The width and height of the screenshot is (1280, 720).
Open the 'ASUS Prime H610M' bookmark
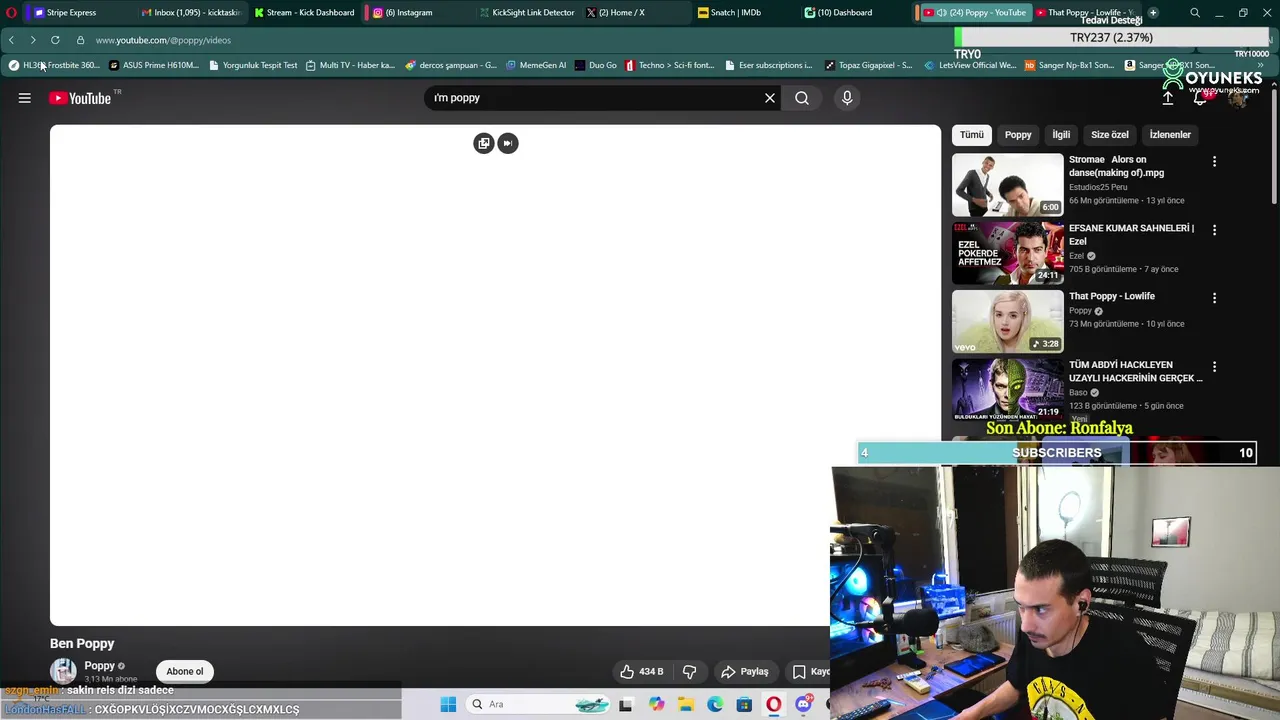tap(154, 65)
